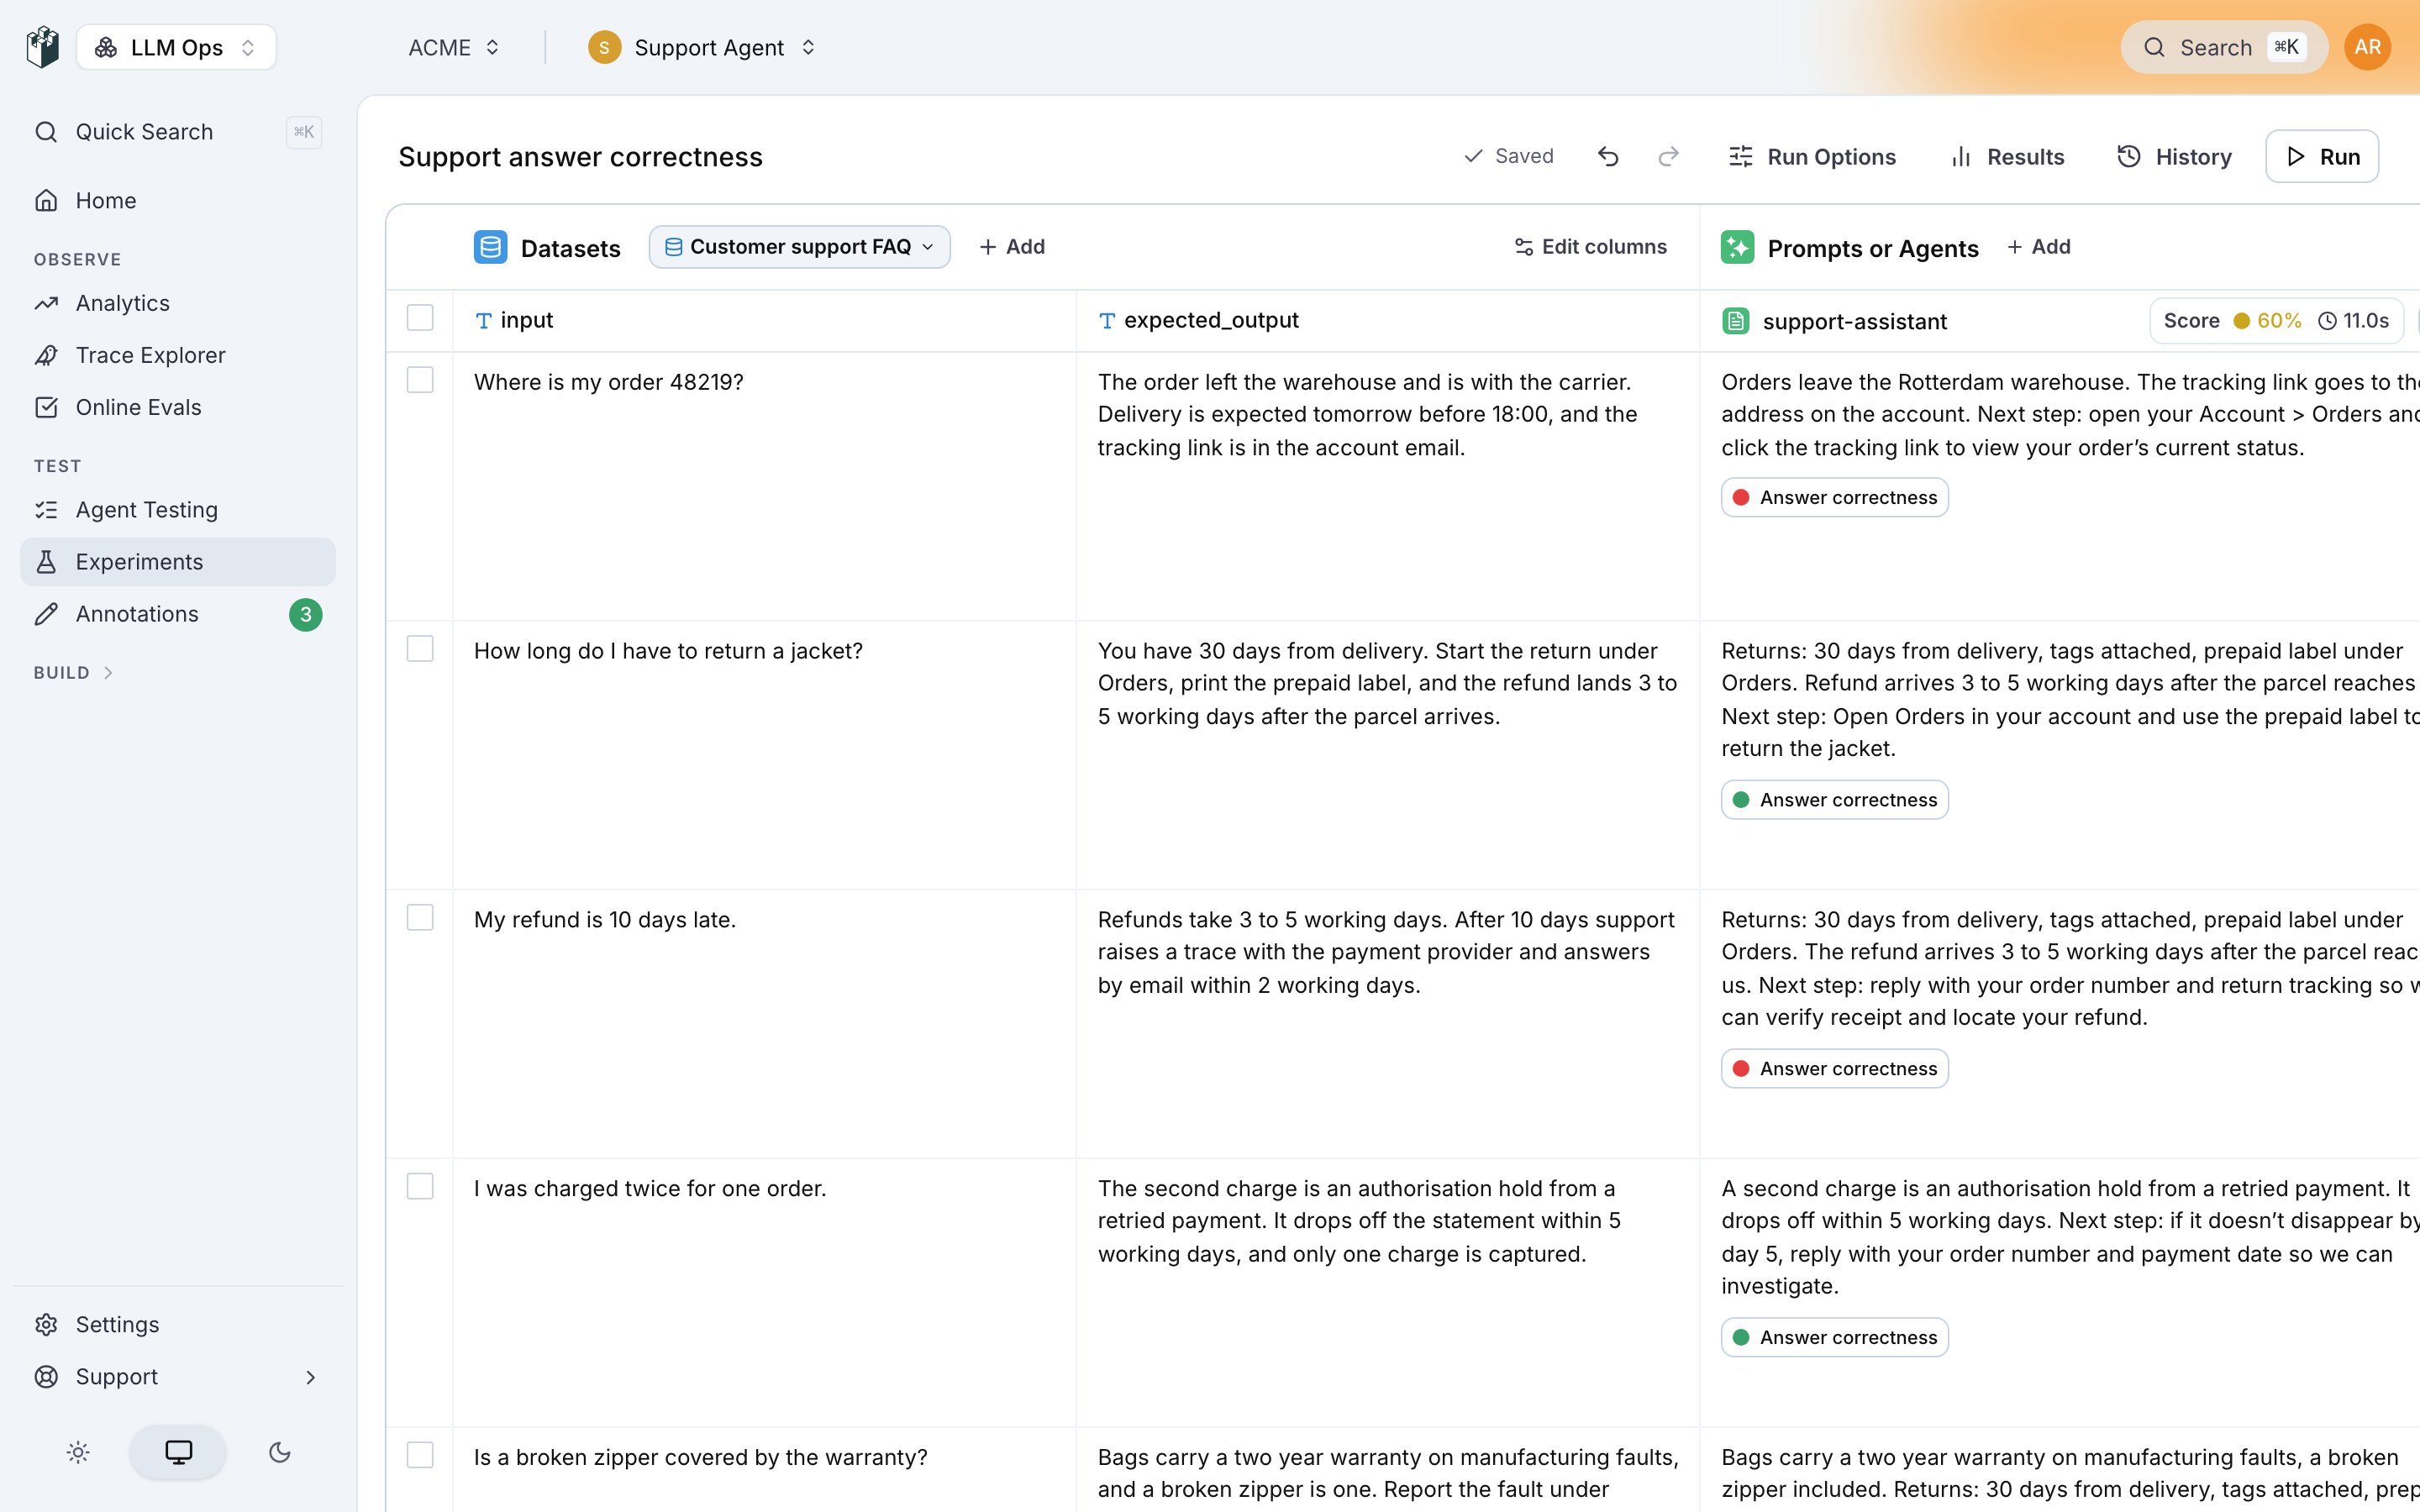Click the Score 60% summary badge
2420x1512 pixels.
pyautogui.click(x=2276, y=321)
